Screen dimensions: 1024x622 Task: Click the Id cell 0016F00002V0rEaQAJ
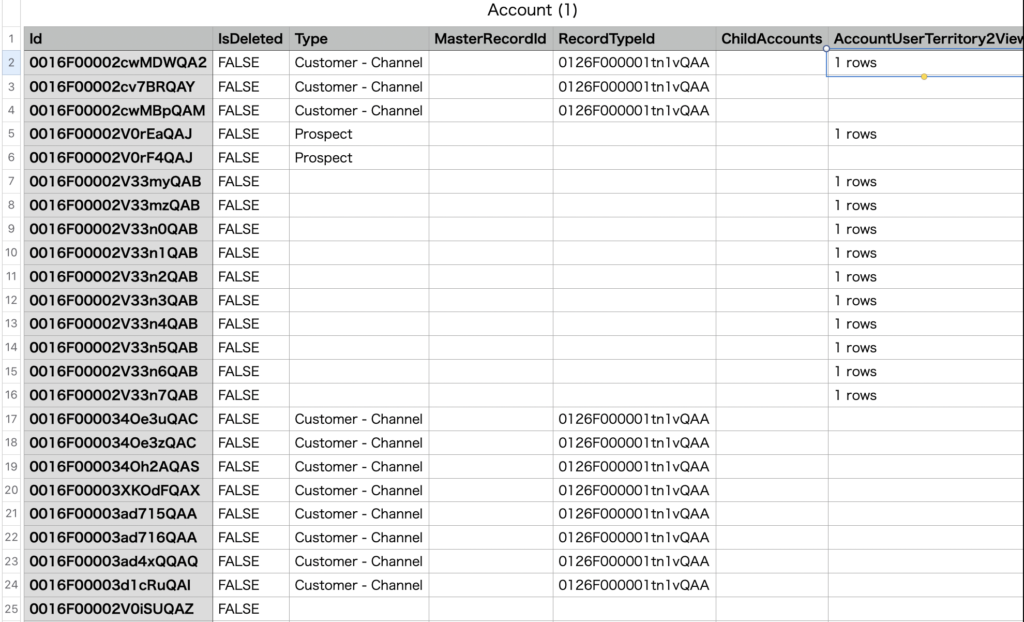(118, 134)
